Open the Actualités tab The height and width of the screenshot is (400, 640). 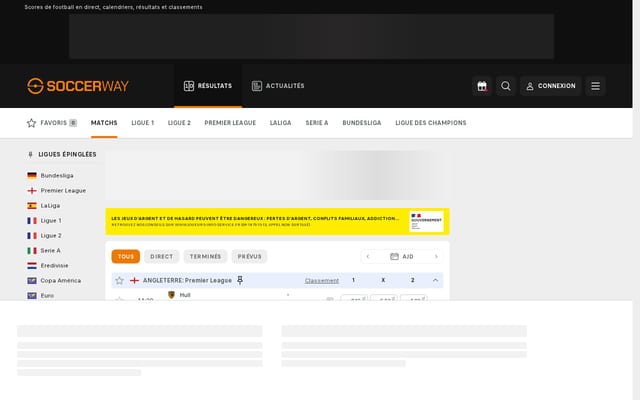point(278,86)
